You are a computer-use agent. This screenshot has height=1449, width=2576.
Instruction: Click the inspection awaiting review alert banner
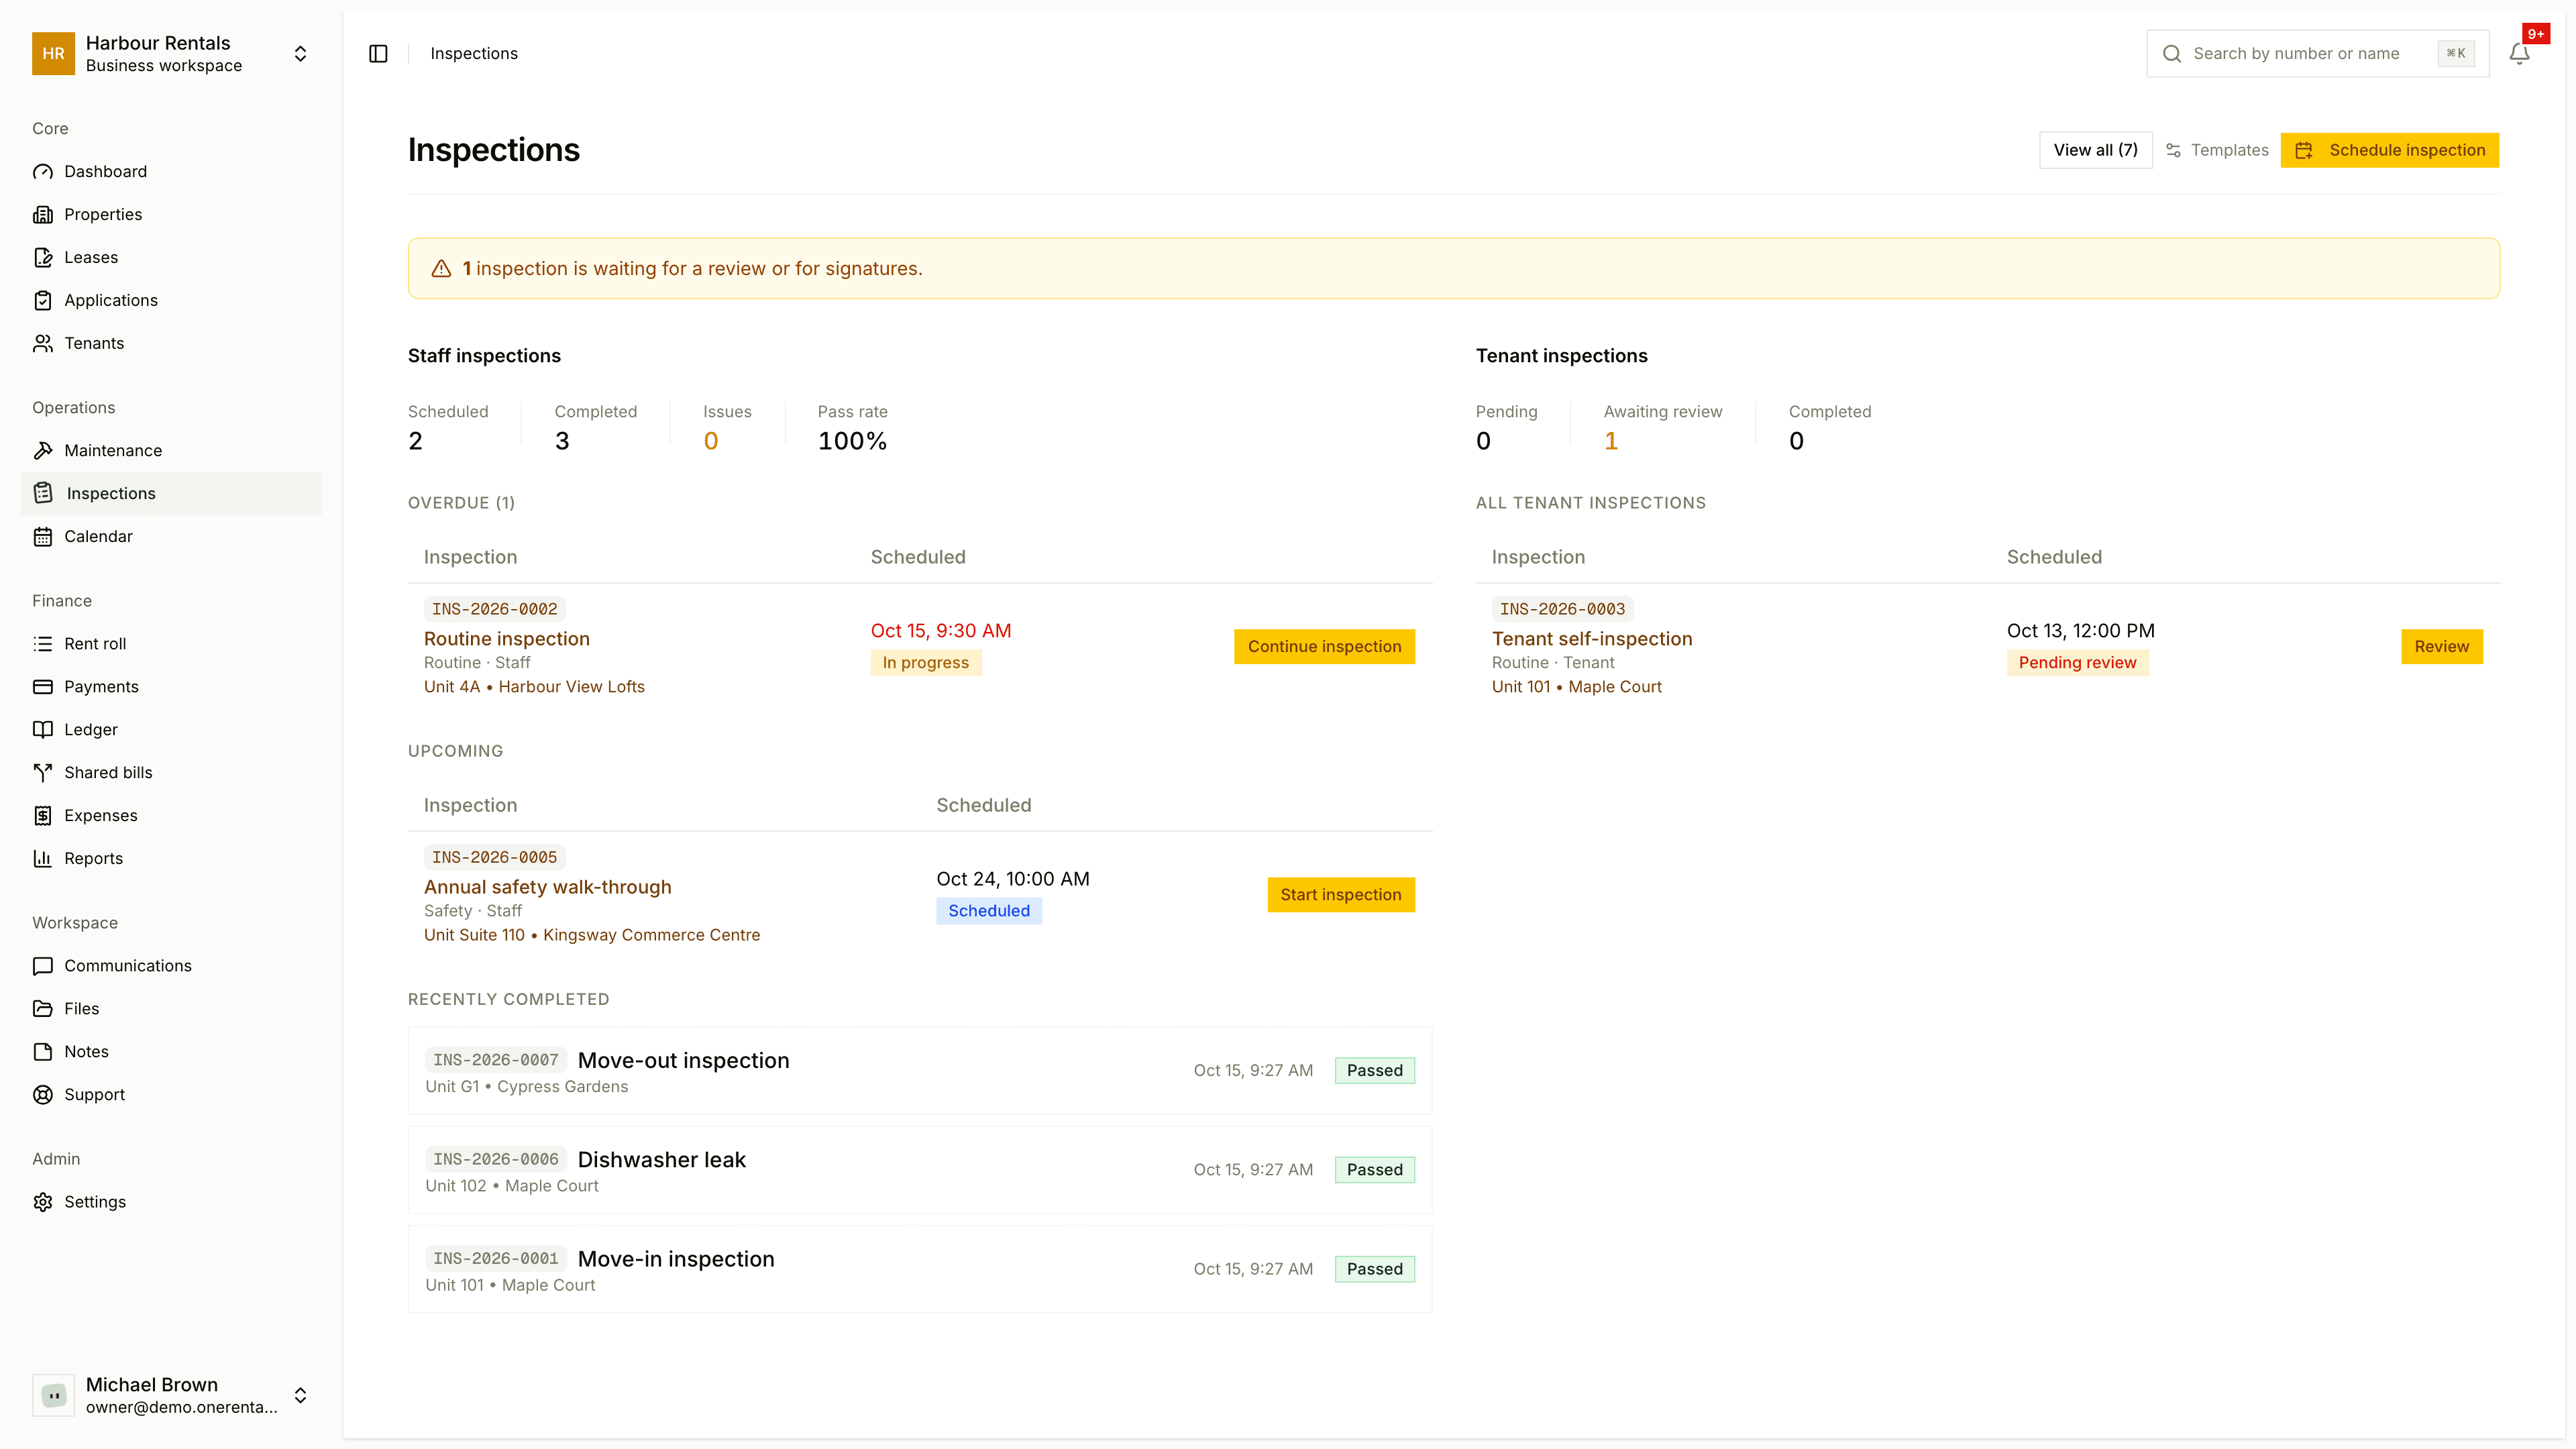(x=1454, y=269)
